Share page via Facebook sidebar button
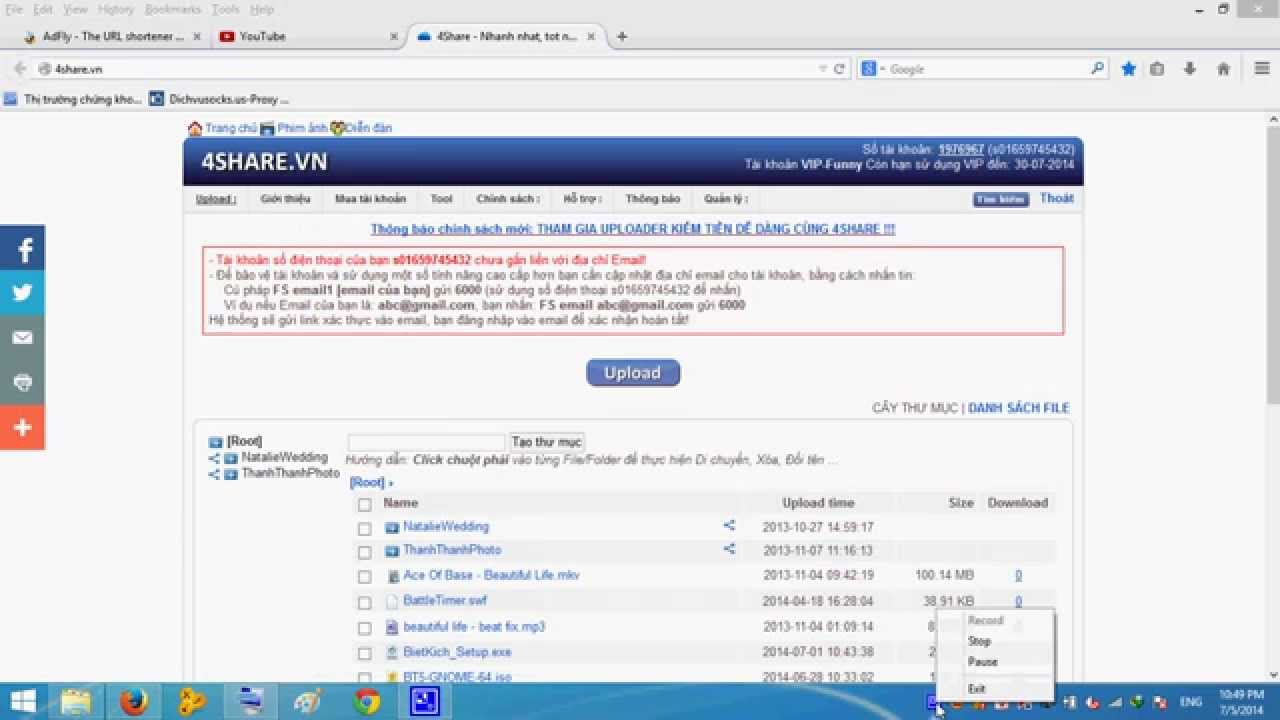 coord(22,249)
